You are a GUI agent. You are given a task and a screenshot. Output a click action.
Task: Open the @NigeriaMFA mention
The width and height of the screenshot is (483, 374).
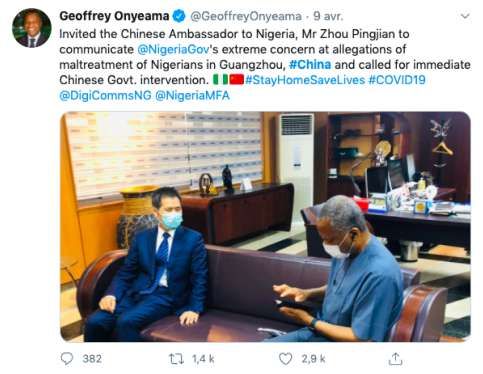(192, 96)
